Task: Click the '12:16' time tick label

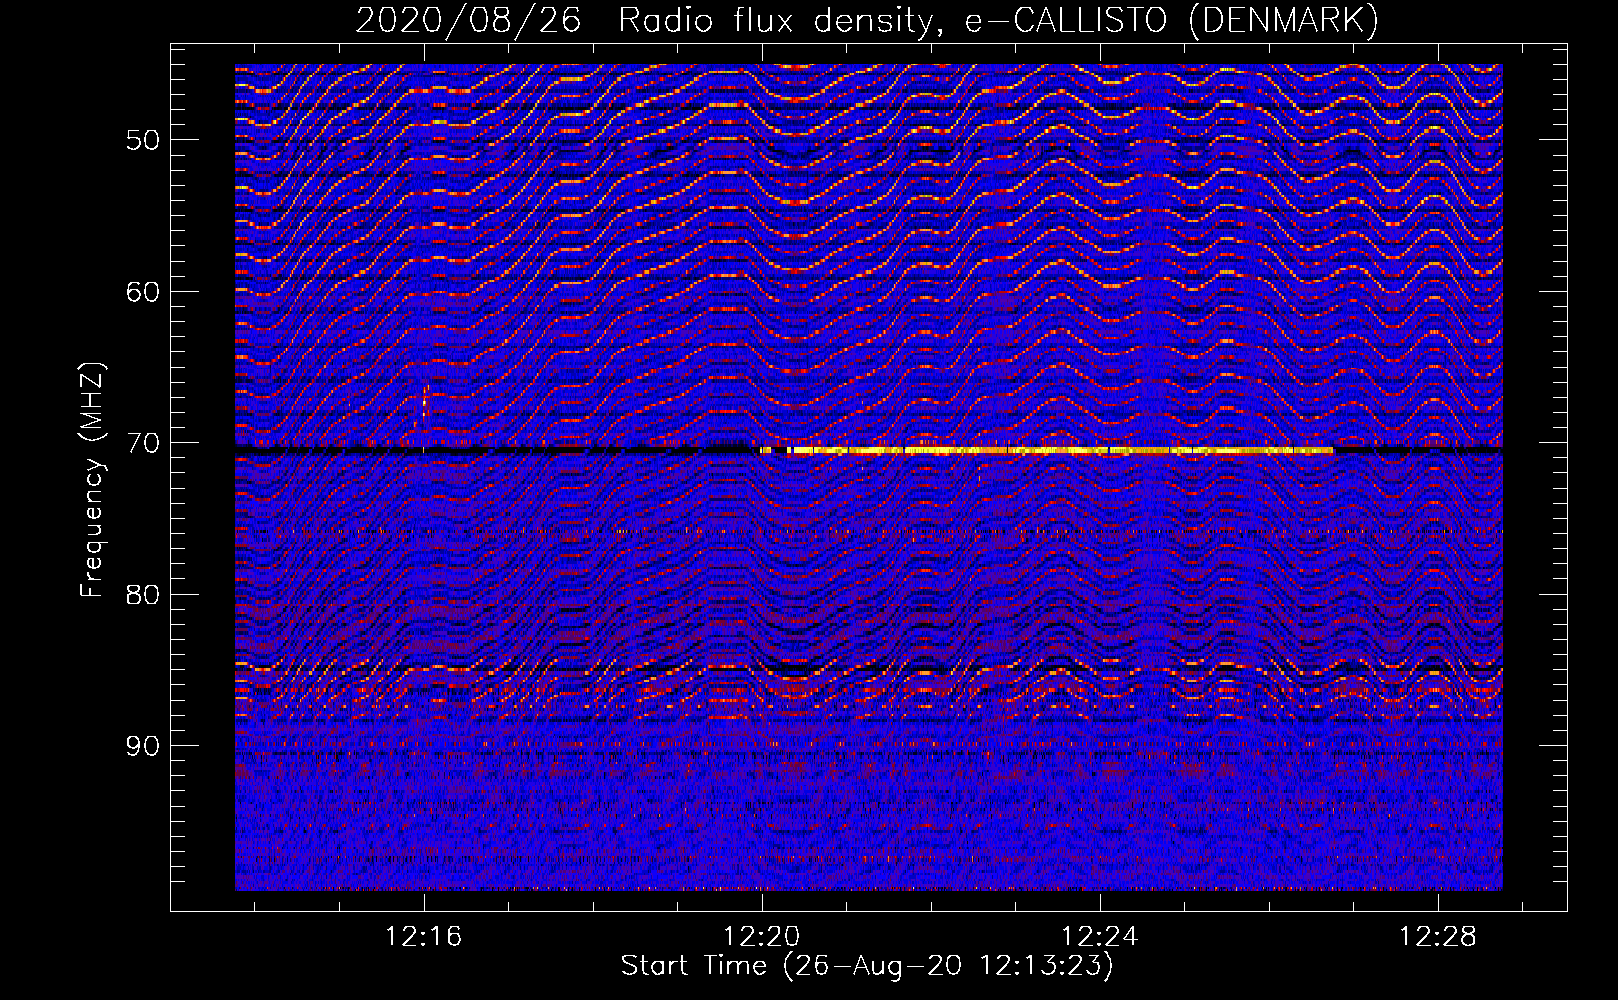Action: tap(424, 937)
